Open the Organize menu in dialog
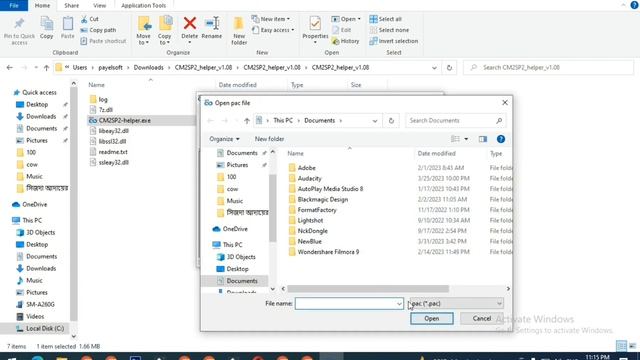This screenshot has width=640, height=360. tap(224, 139)
